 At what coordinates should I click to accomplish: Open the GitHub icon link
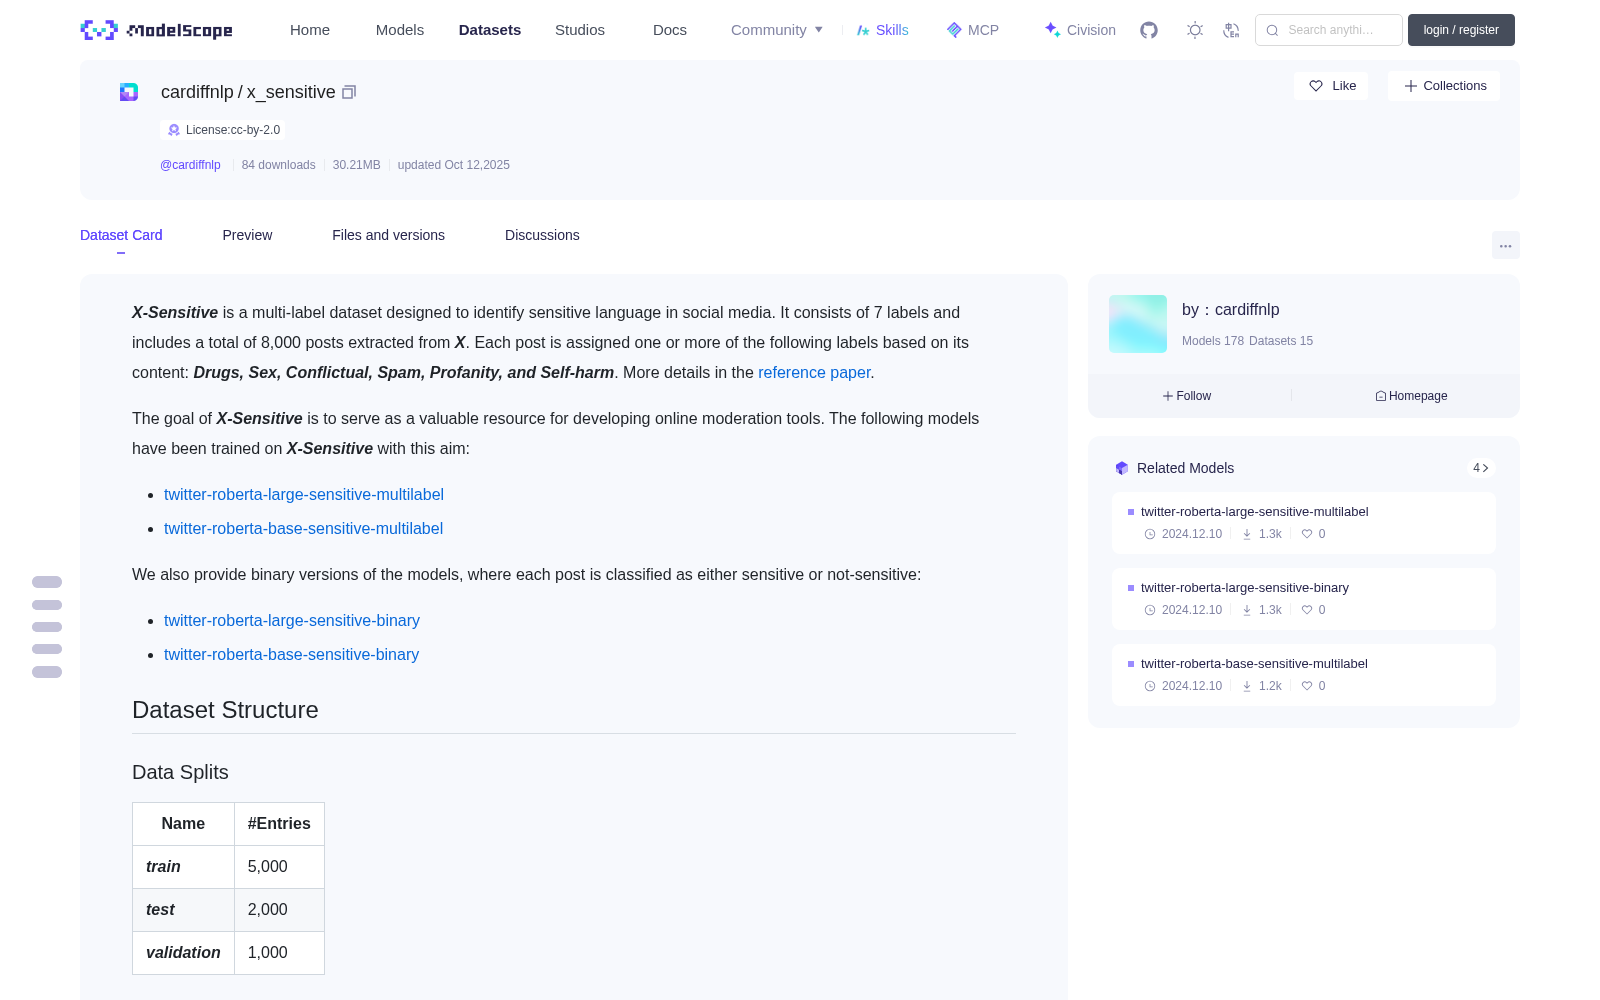click(x=1149, y=30)
